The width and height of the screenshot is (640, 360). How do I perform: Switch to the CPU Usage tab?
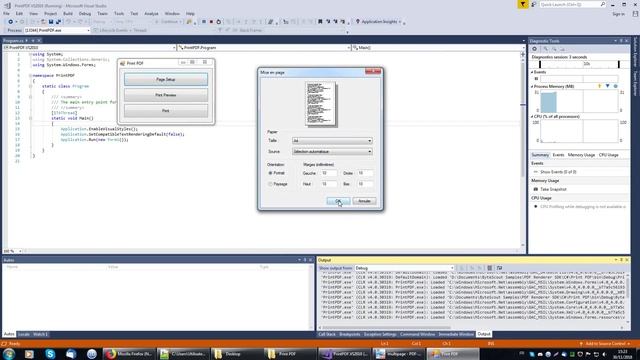click(x=608, y=155)
